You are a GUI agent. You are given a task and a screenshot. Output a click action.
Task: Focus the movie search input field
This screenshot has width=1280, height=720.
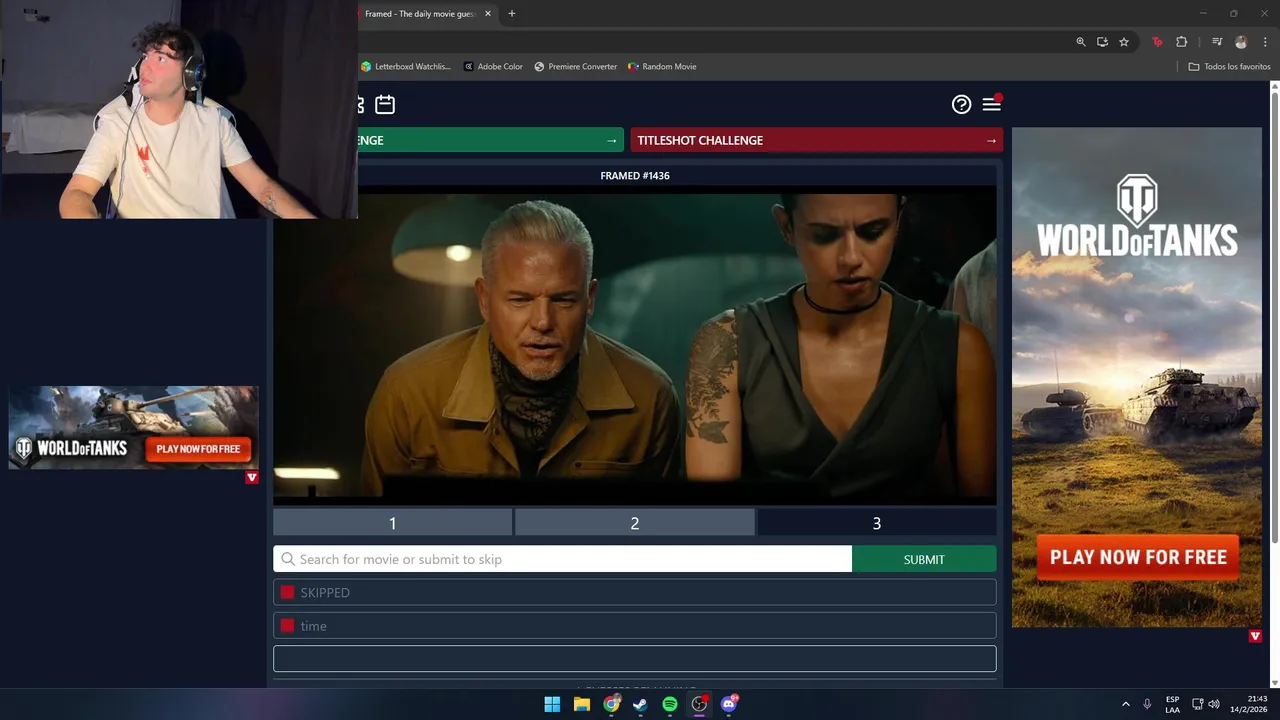(562, 559)
